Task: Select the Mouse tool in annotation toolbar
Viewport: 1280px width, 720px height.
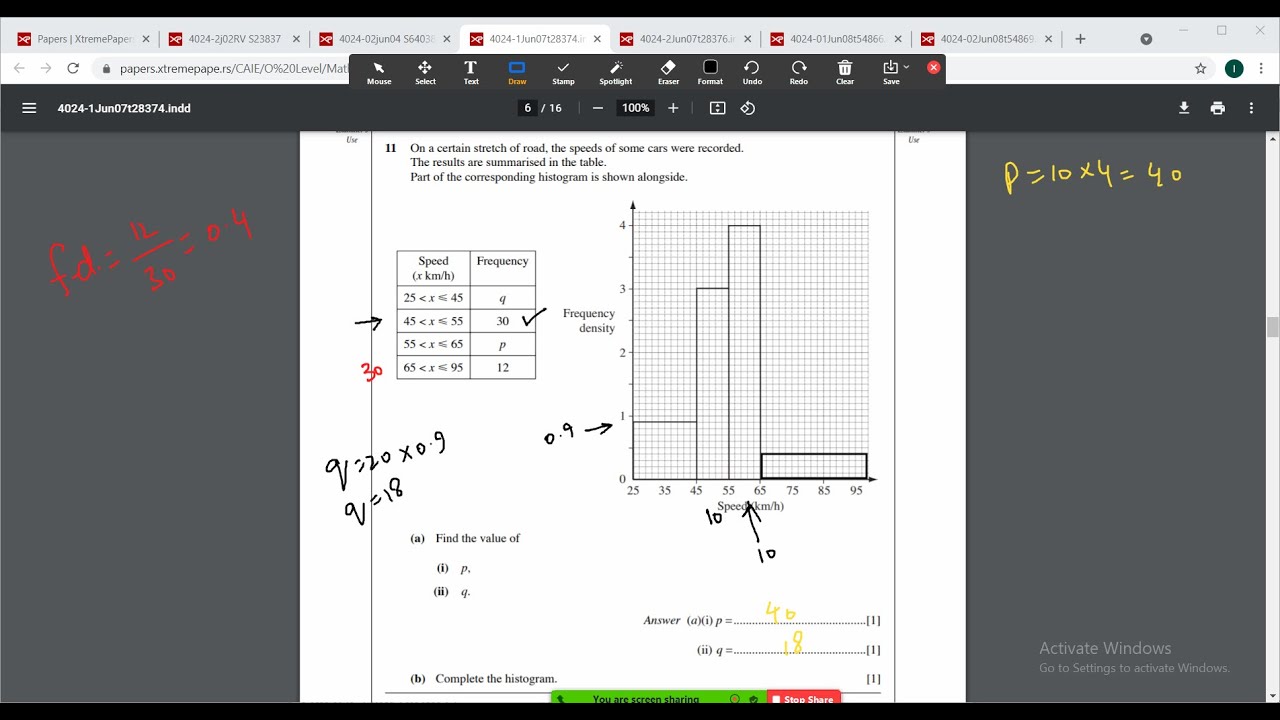Action: [x=379, y=72]
